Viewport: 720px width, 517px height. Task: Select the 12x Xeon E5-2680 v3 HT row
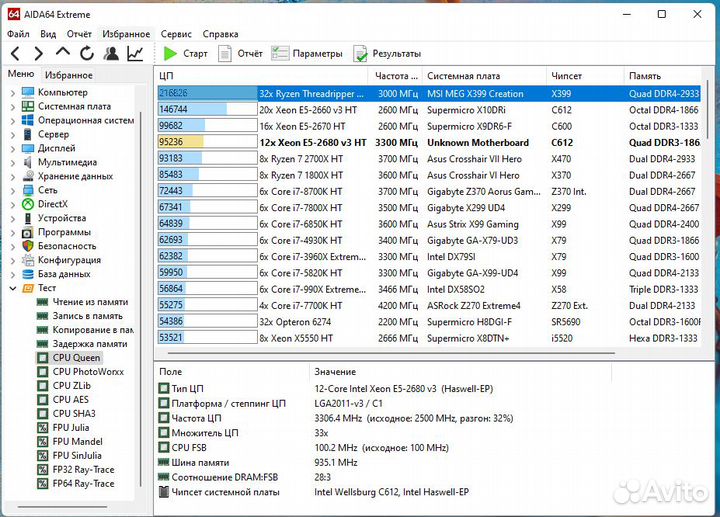pos(428,142)
